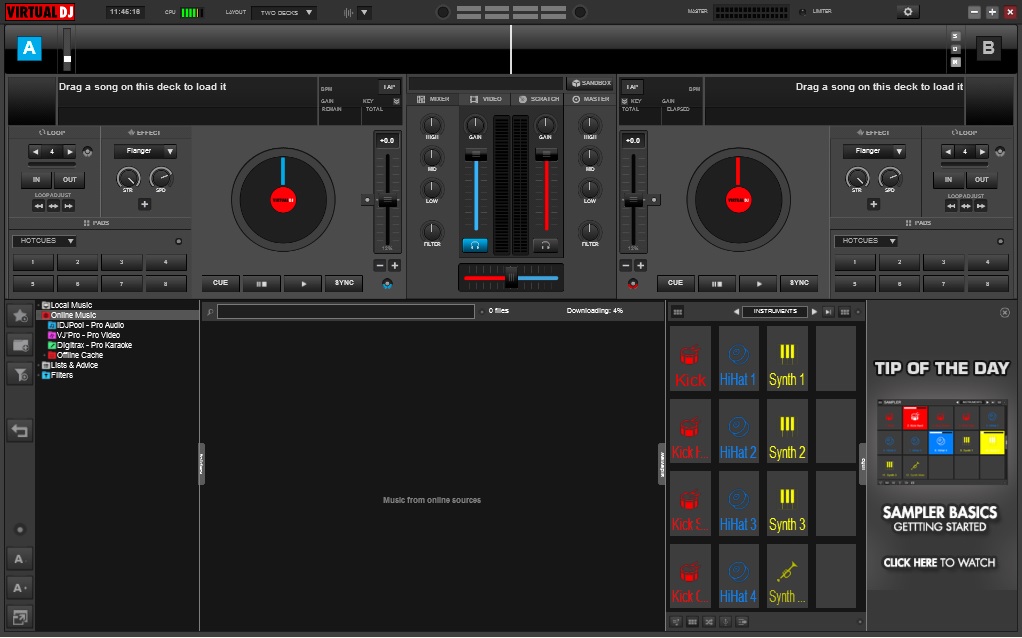The height and width of the screenshot is (638, 1022).
Task: Click the left deck turntable jog wheel
Action: point(283,199)
